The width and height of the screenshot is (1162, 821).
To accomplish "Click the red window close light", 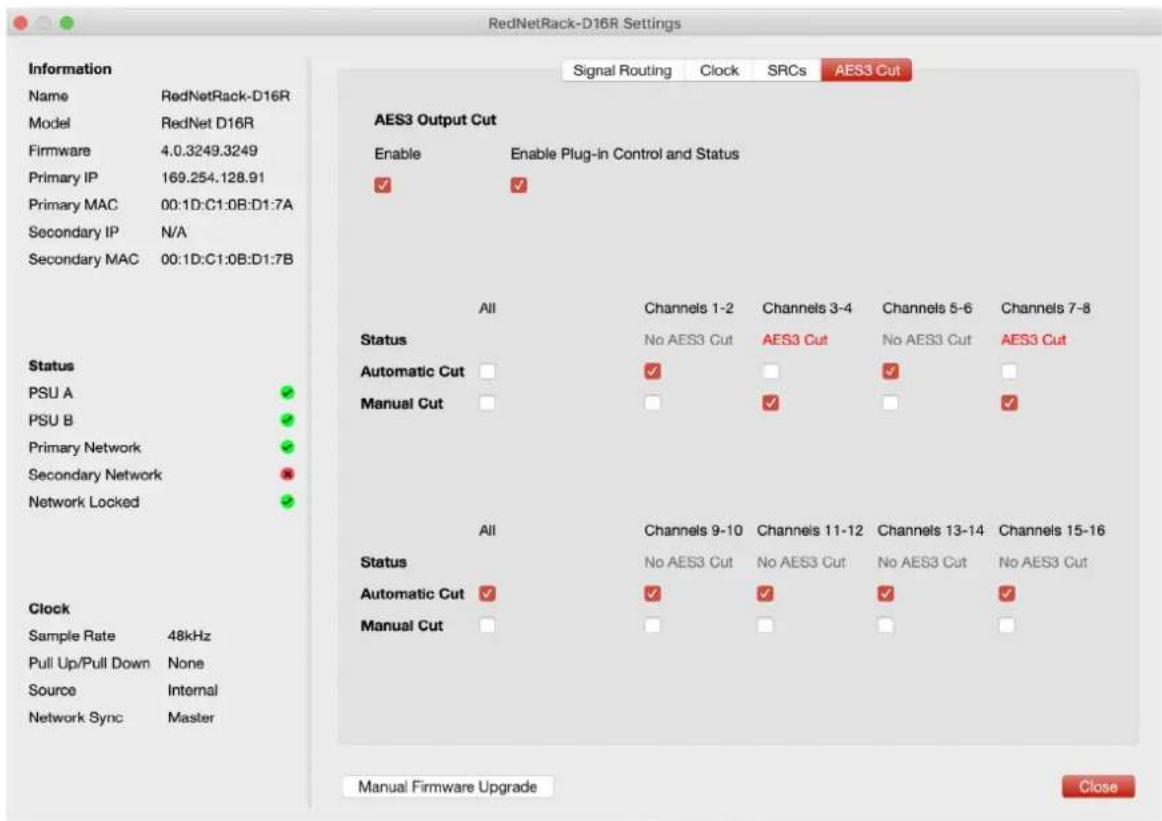I will coord(21,23).
